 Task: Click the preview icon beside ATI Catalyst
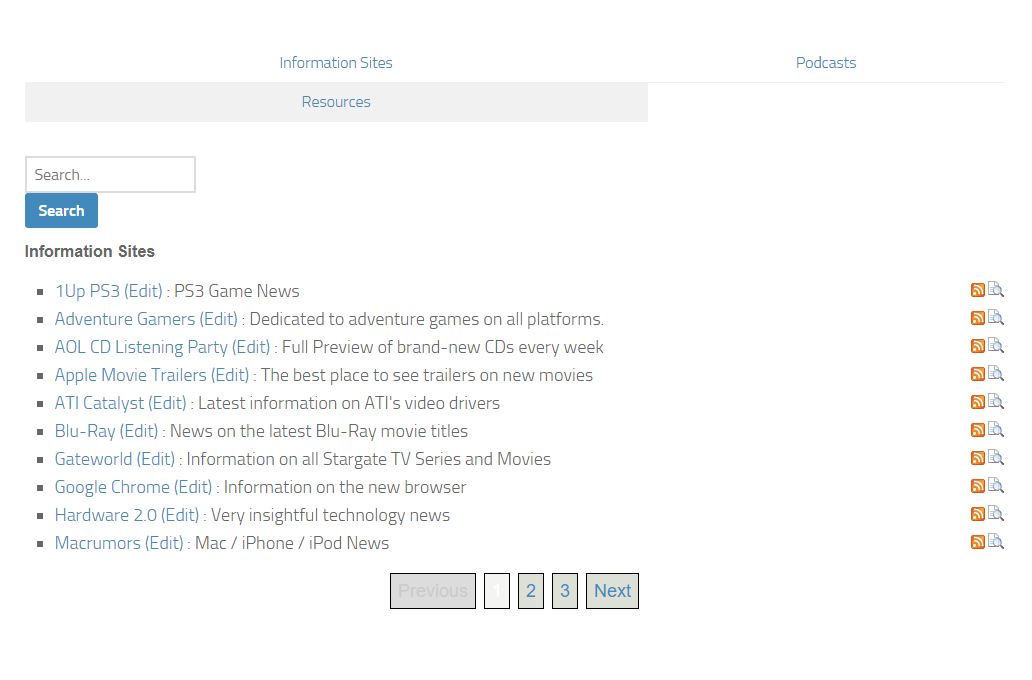pos(996,402)
